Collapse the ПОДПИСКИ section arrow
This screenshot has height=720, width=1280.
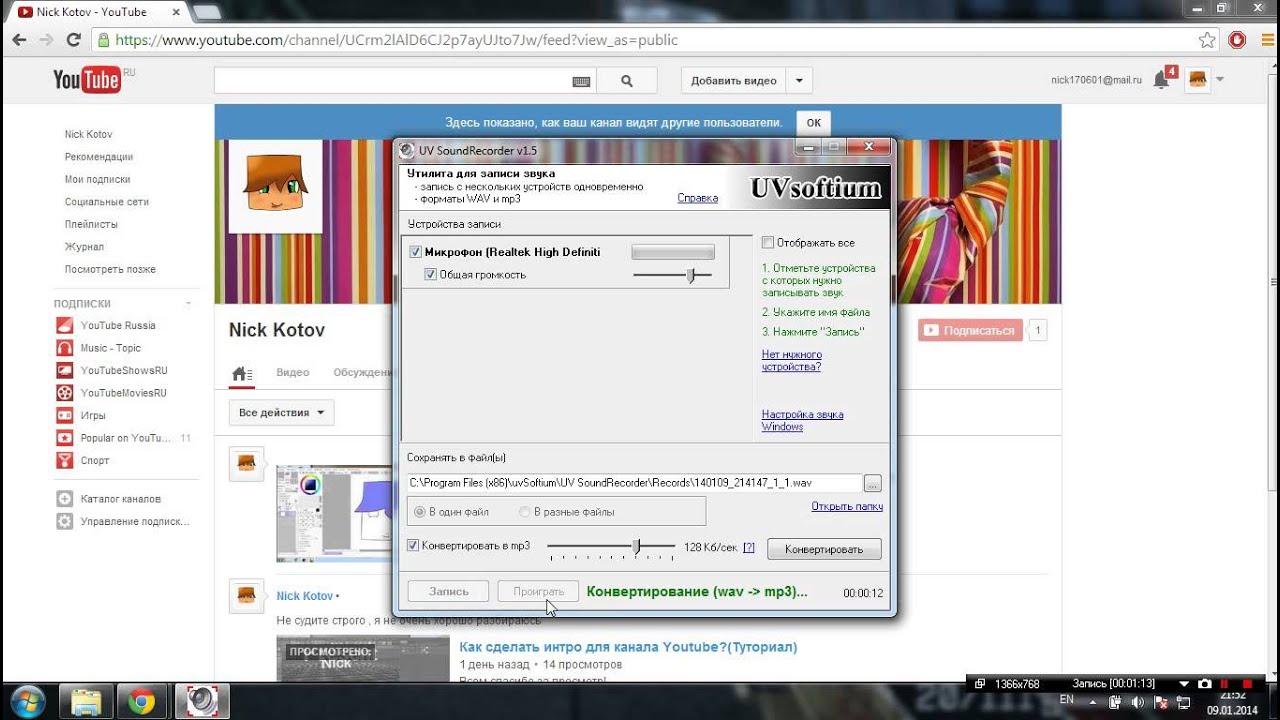click(188, 304)
